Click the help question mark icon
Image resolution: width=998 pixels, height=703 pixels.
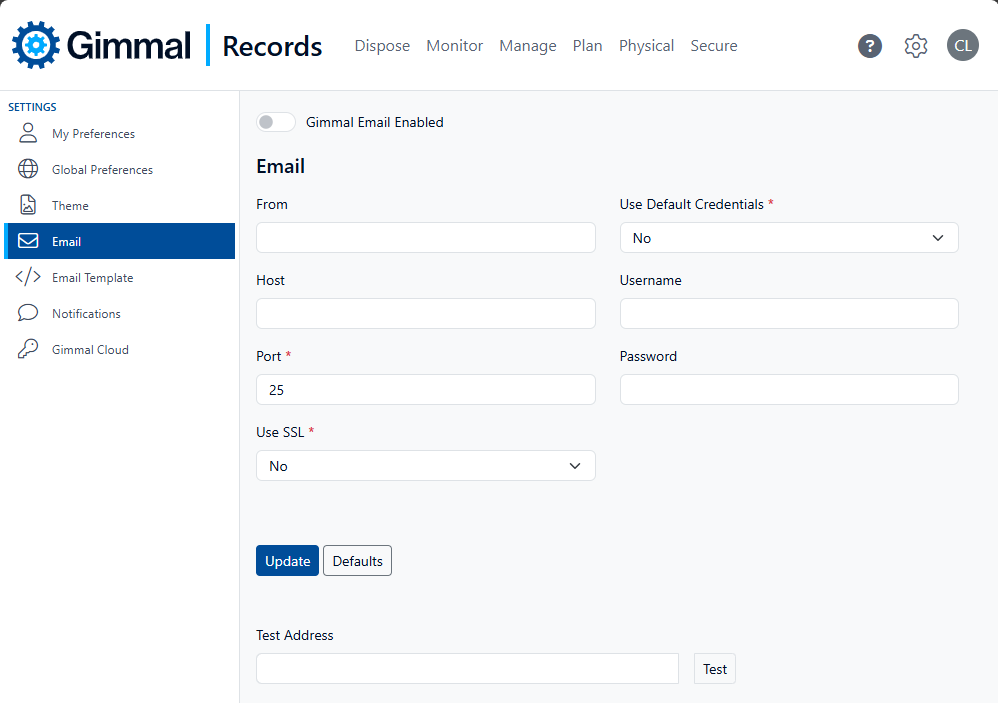click(x=869, y=46)
